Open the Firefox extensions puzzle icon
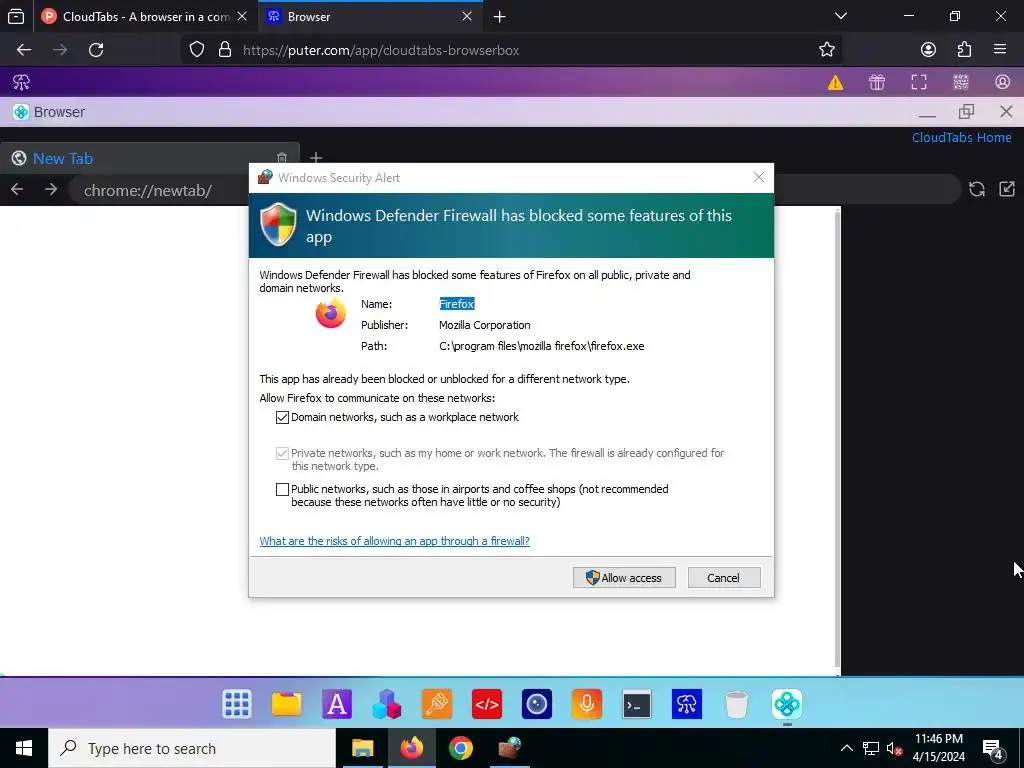This screenshot has height=768, width=1024. (x=964, y=50)
